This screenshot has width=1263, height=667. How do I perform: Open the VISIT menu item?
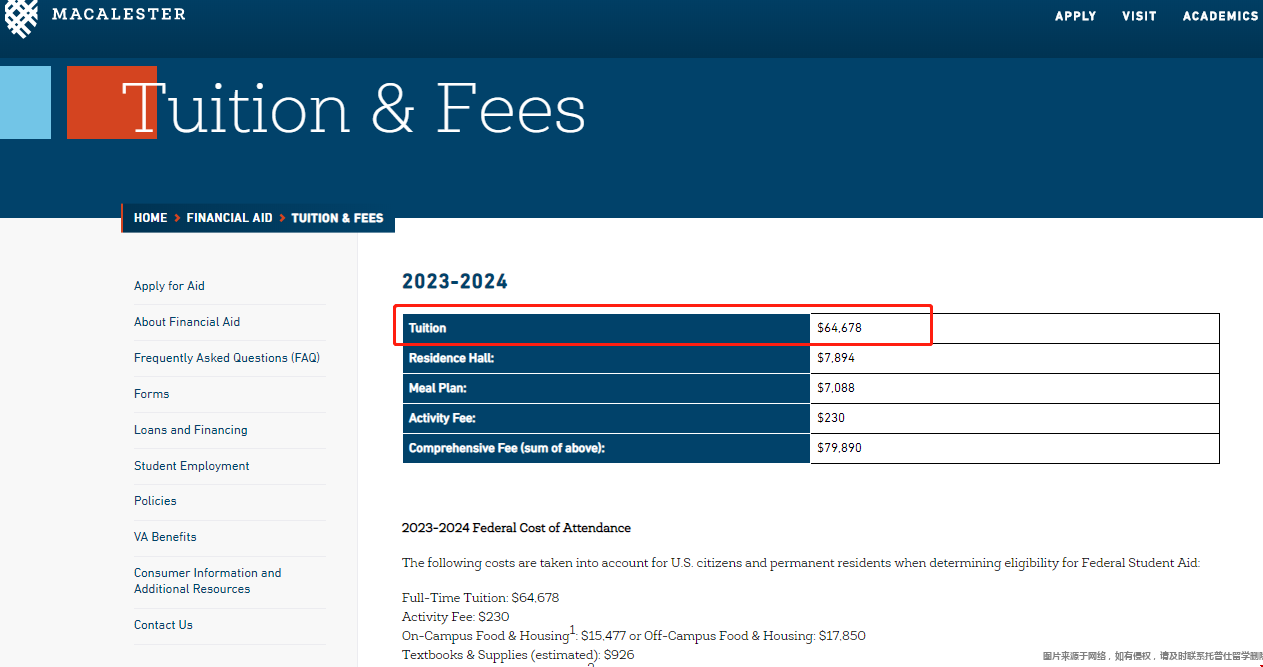[1139, 16]
